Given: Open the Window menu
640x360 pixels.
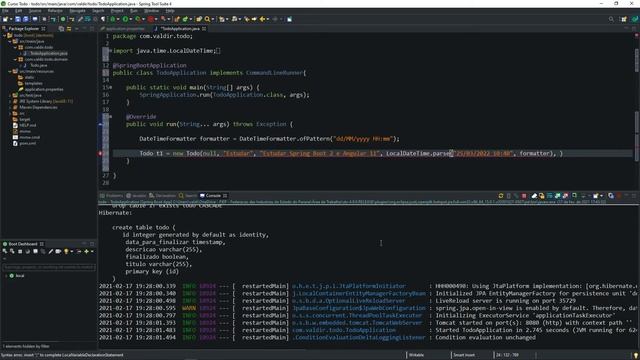Looking at the screenshot, I should (x=151, y=11).
